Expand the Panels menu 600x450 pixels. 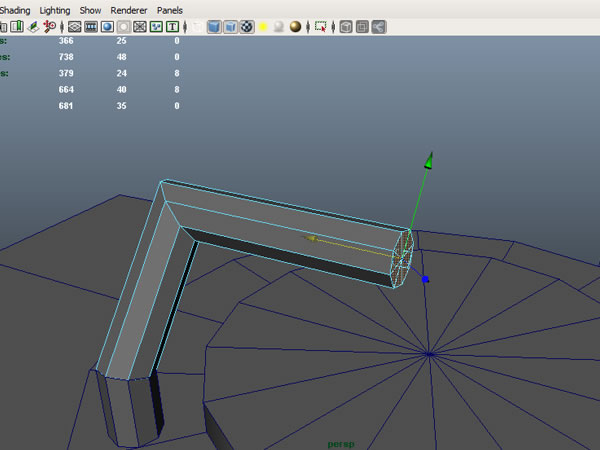[169, 9]
